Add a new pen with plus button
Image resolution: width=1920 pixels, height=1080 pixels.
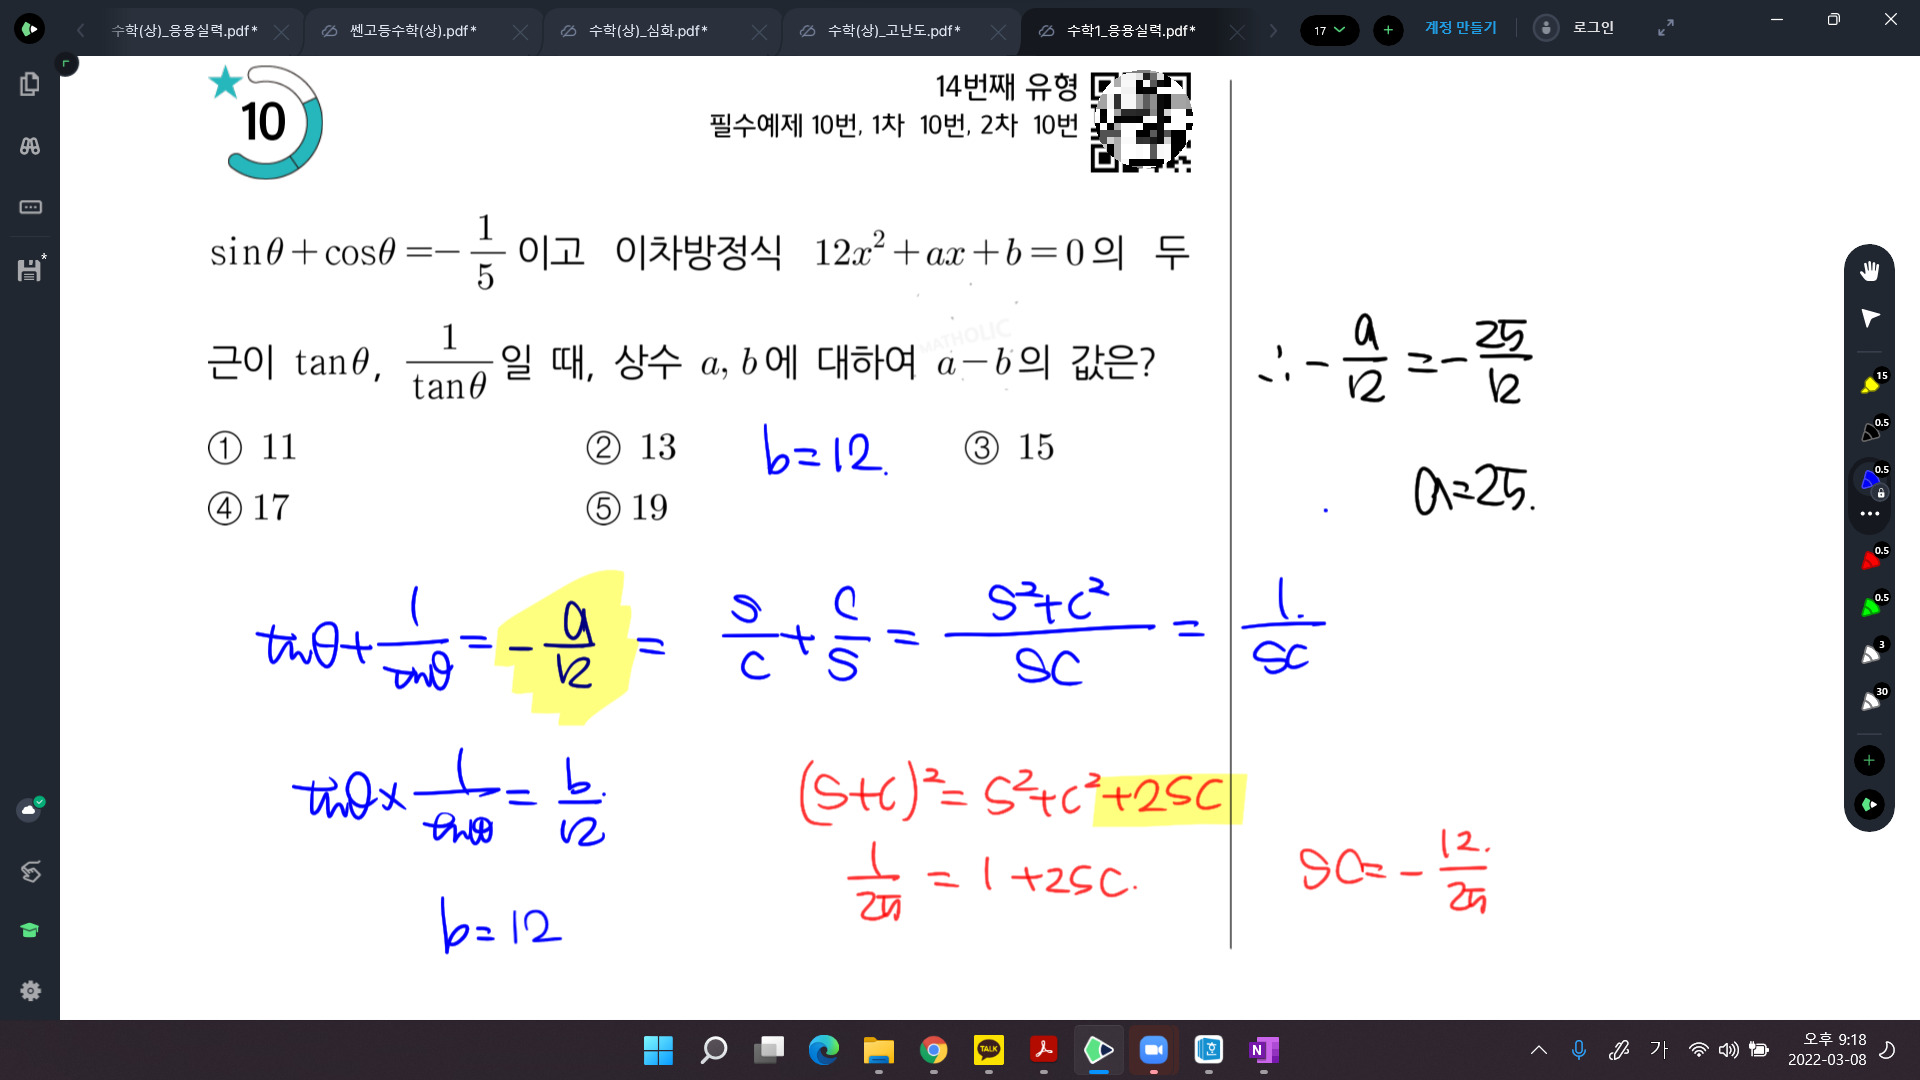(x=1869, y=760)
